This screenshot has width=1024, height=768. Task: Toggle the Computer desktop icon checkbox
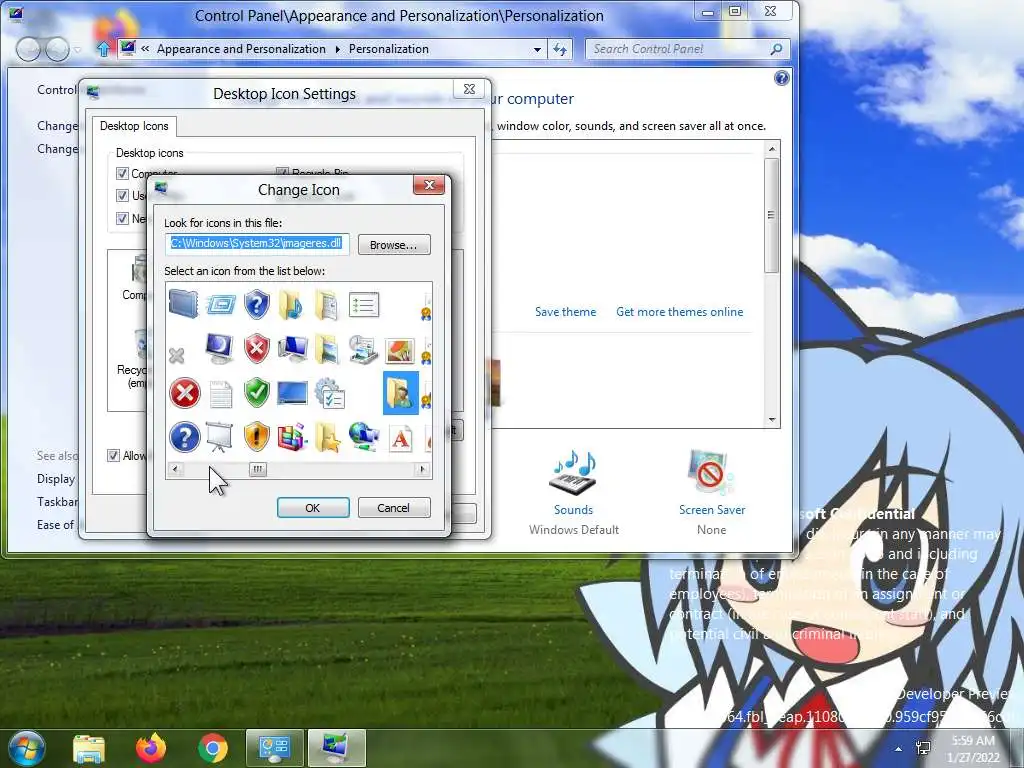(122, 173)
